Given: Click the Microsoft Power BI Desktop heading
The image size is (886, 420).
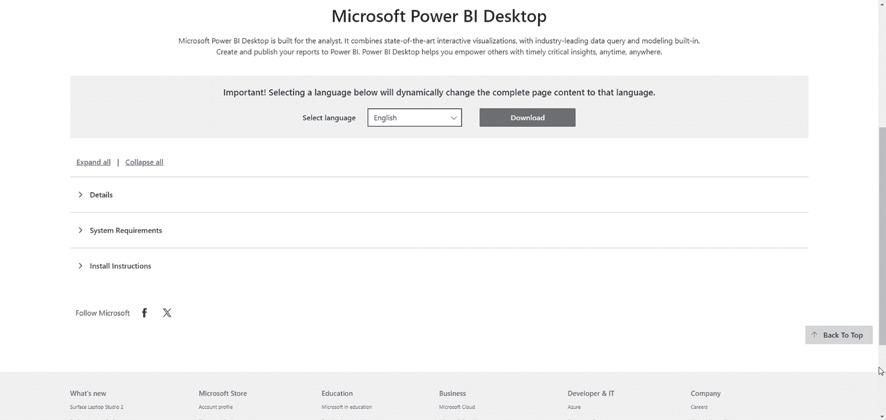Looking at the screenshot, I should click(439, 16).
